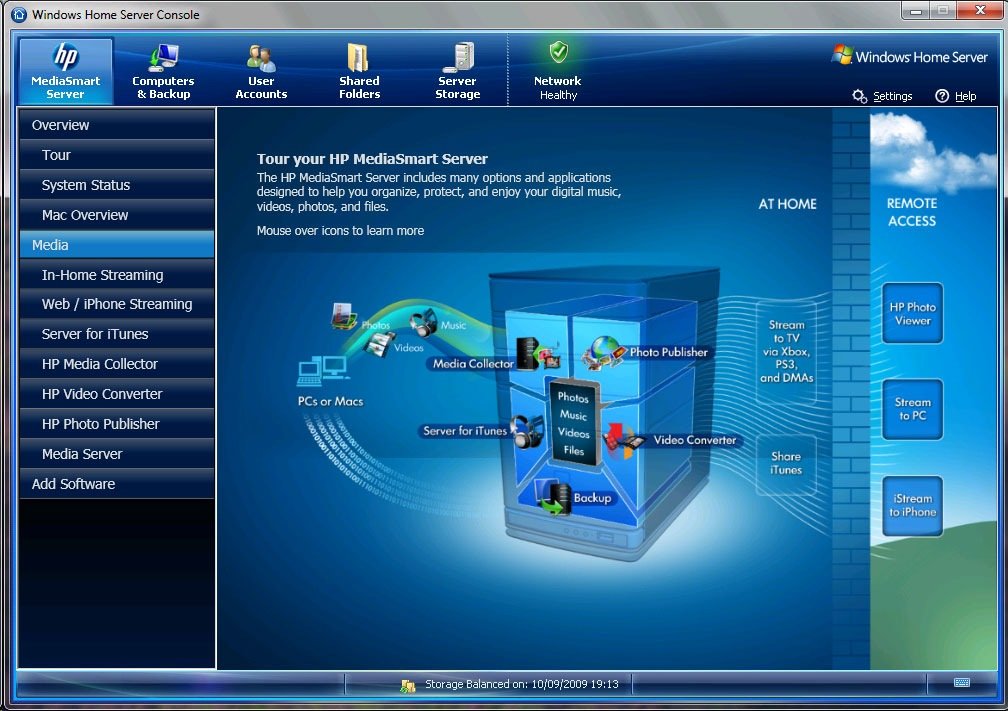Click the keyboard icon in the status bar

[x=962, y=683]
